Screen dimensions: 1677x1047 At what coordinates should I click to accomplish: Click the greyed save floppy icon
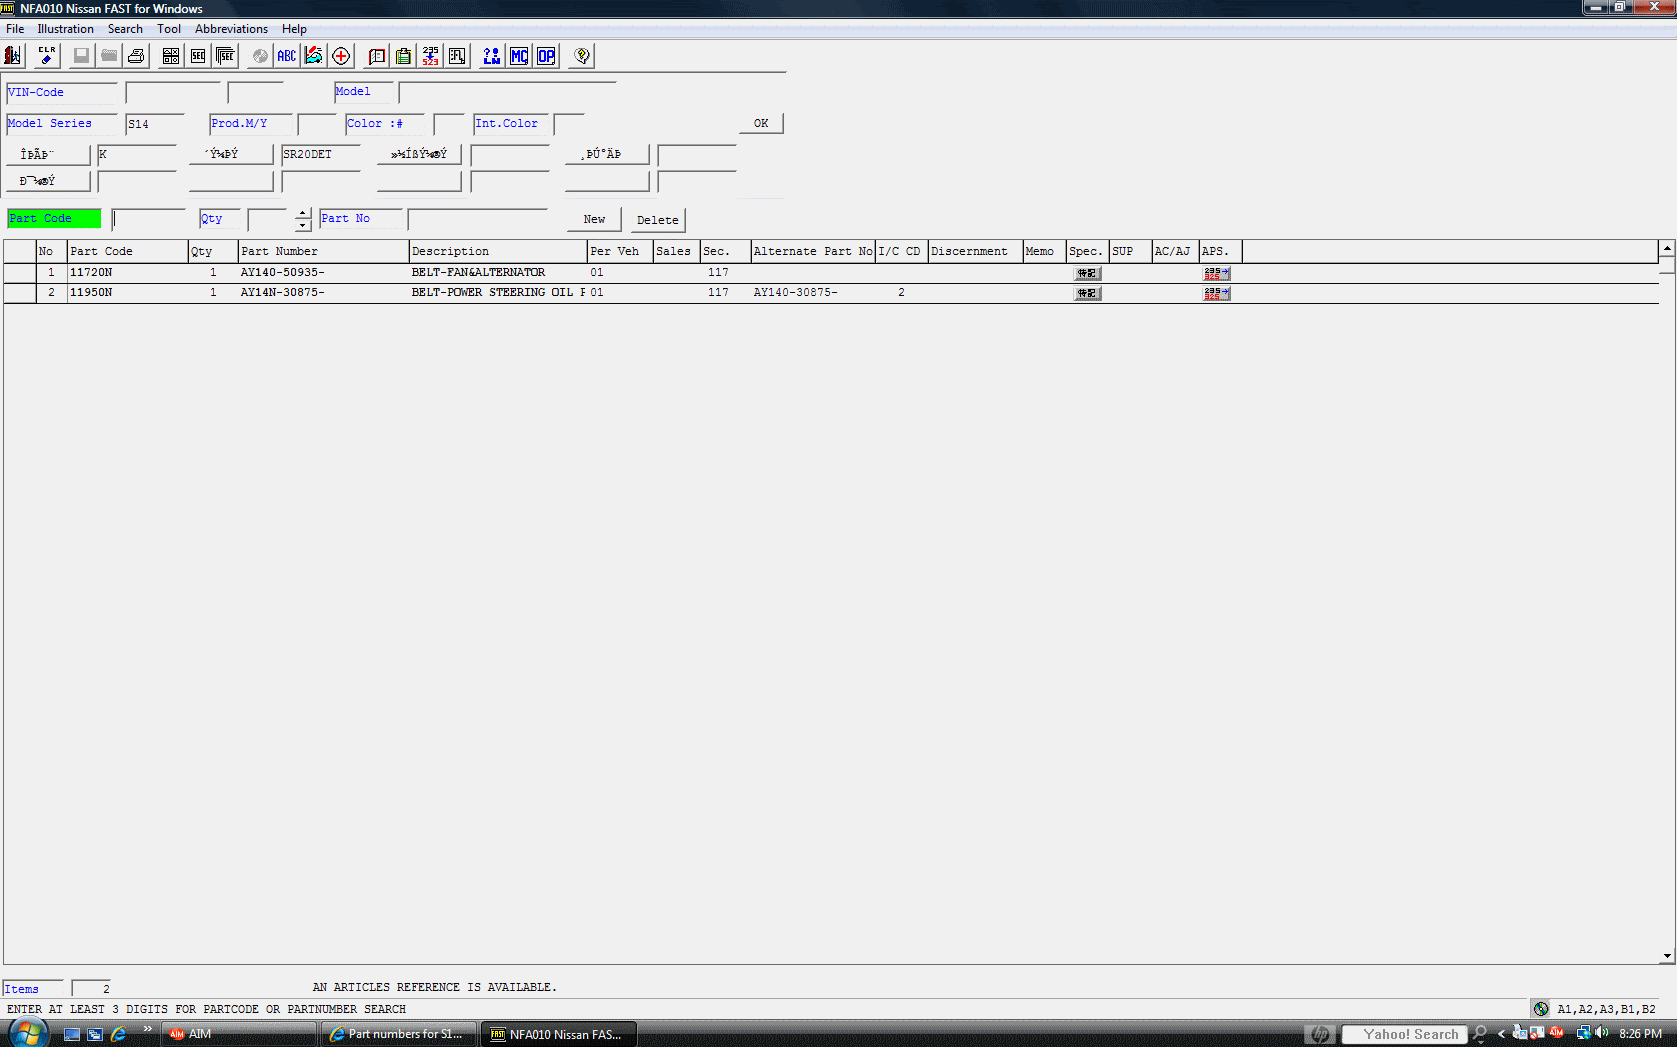coord(82,56)
